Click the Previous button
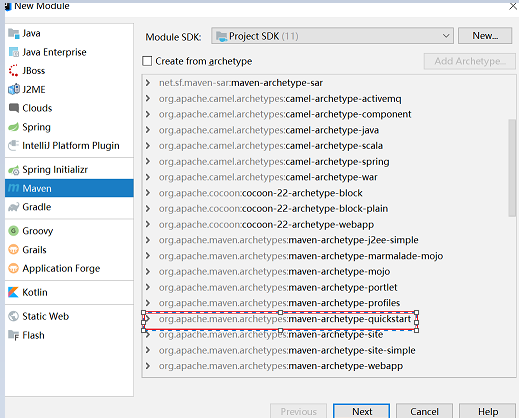The height and width of the screenshot is (418, 519). pyautogui.click(x=298, y=411)
